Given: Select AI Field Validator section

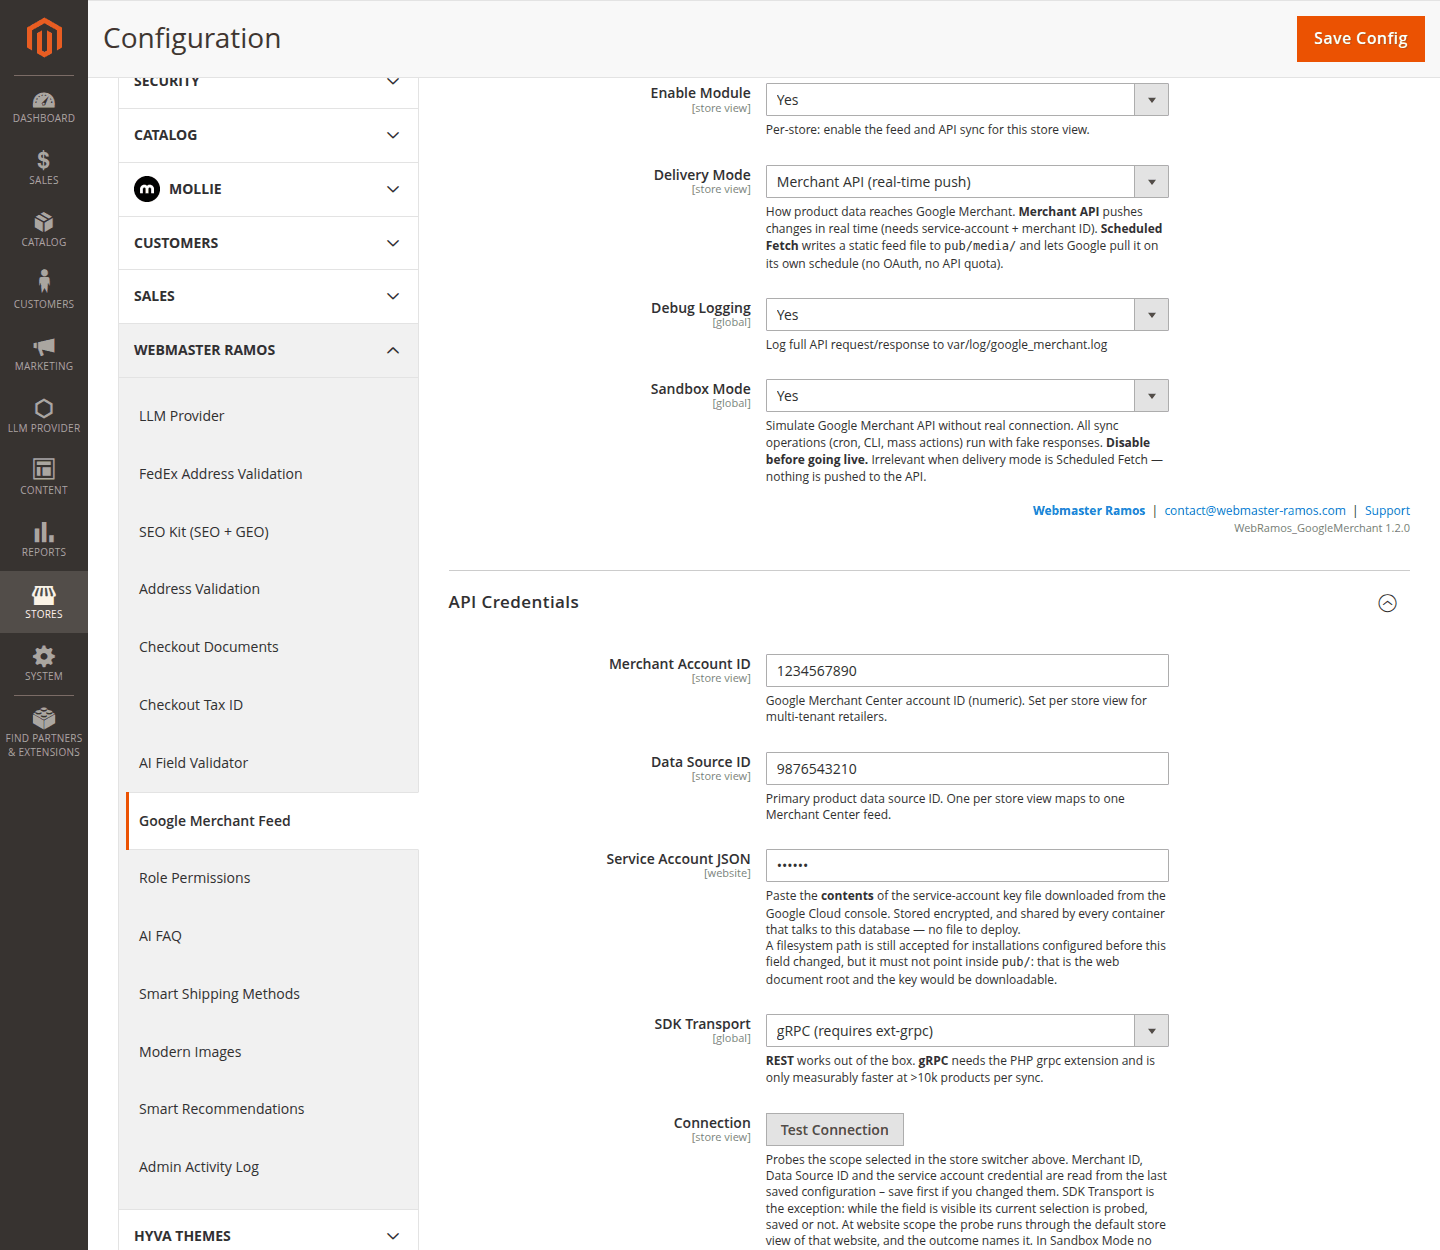Looking at the screenshot, I should (268, 763).
